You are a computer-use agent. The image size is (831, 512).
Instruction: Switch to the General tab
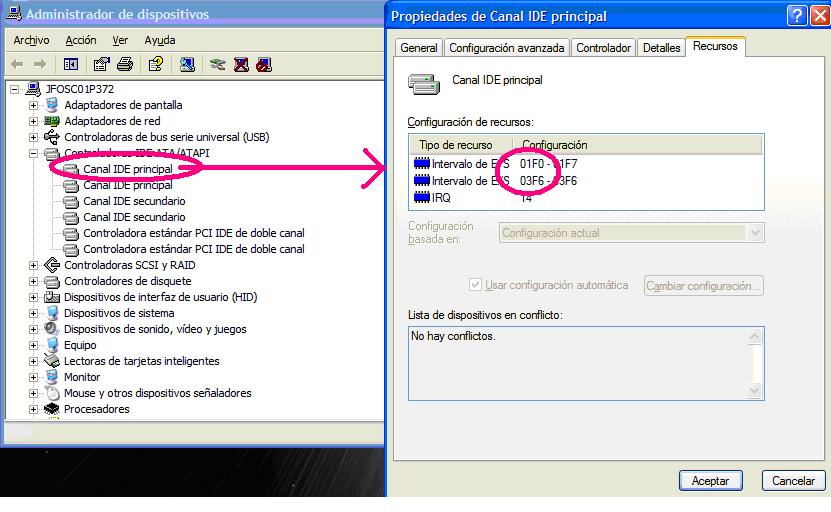[x=419, y=48]
